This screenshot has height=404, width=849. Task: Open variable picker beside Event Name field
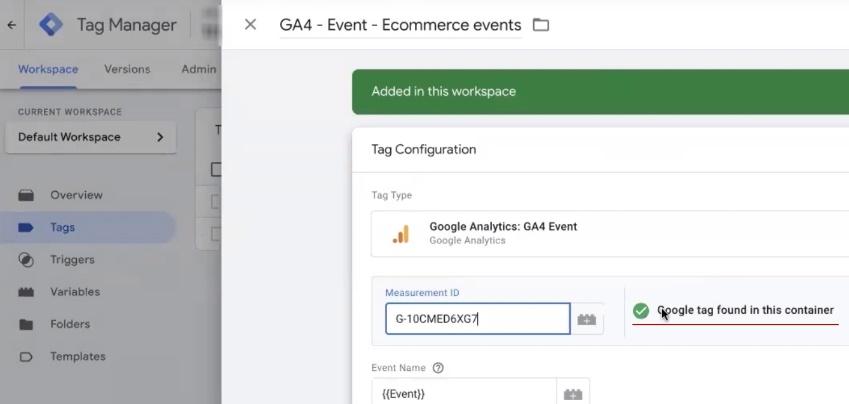click(574, 393)
